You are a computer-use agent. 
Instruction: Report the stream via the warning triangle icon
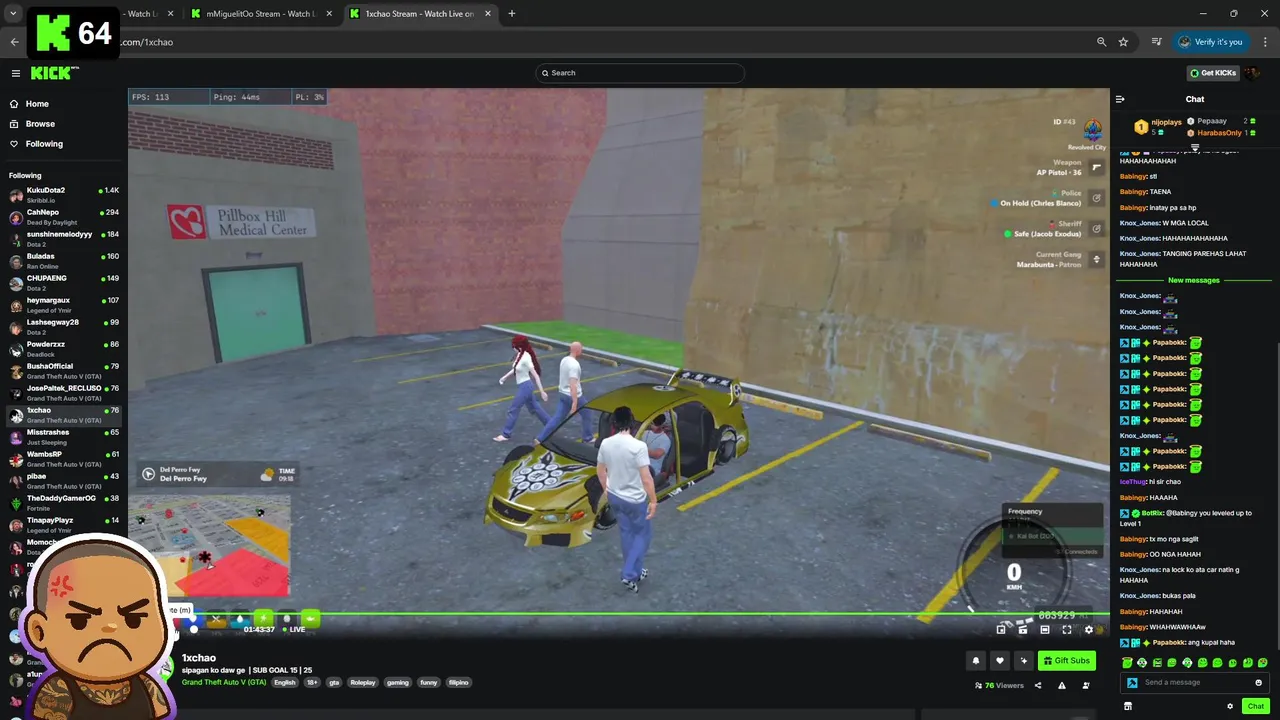click(x=1061, y=685)
